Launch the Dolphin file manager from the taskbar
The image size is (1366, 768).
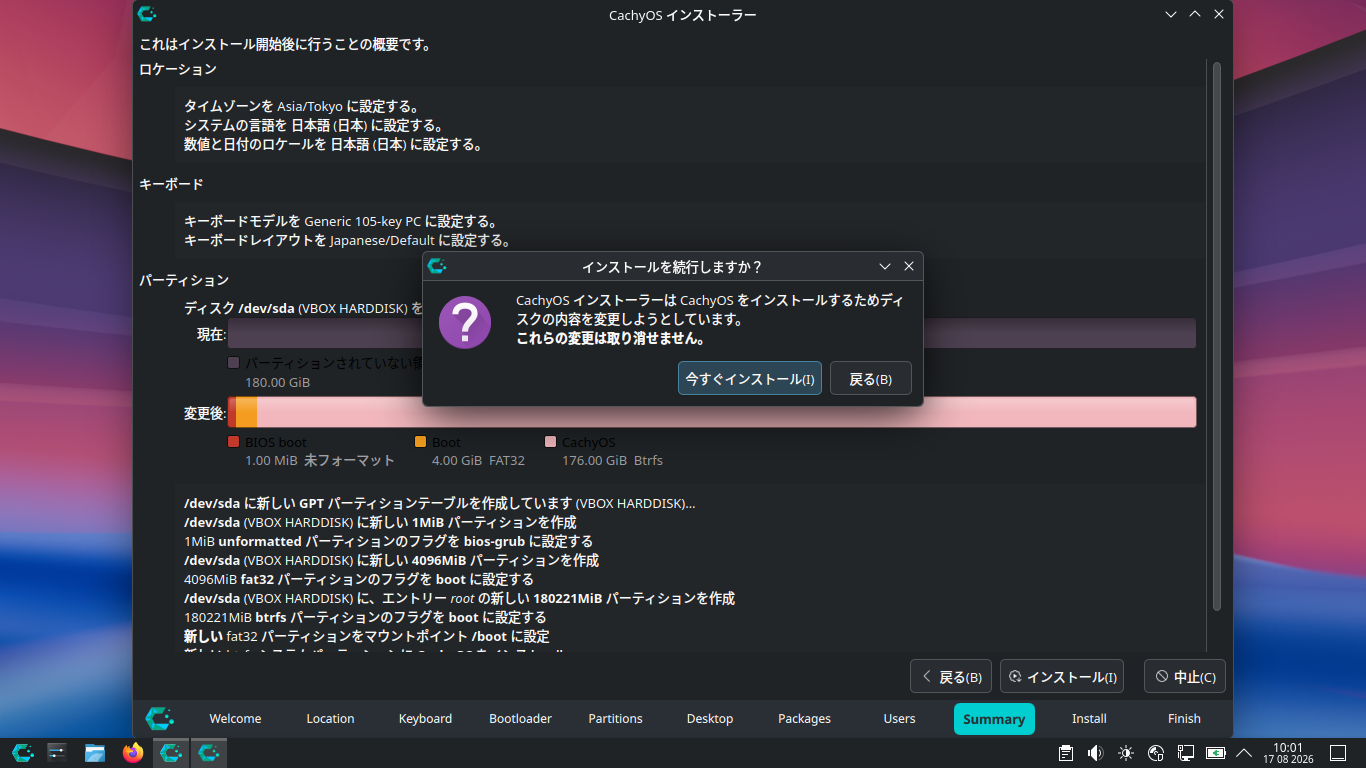tap(95, 753)
